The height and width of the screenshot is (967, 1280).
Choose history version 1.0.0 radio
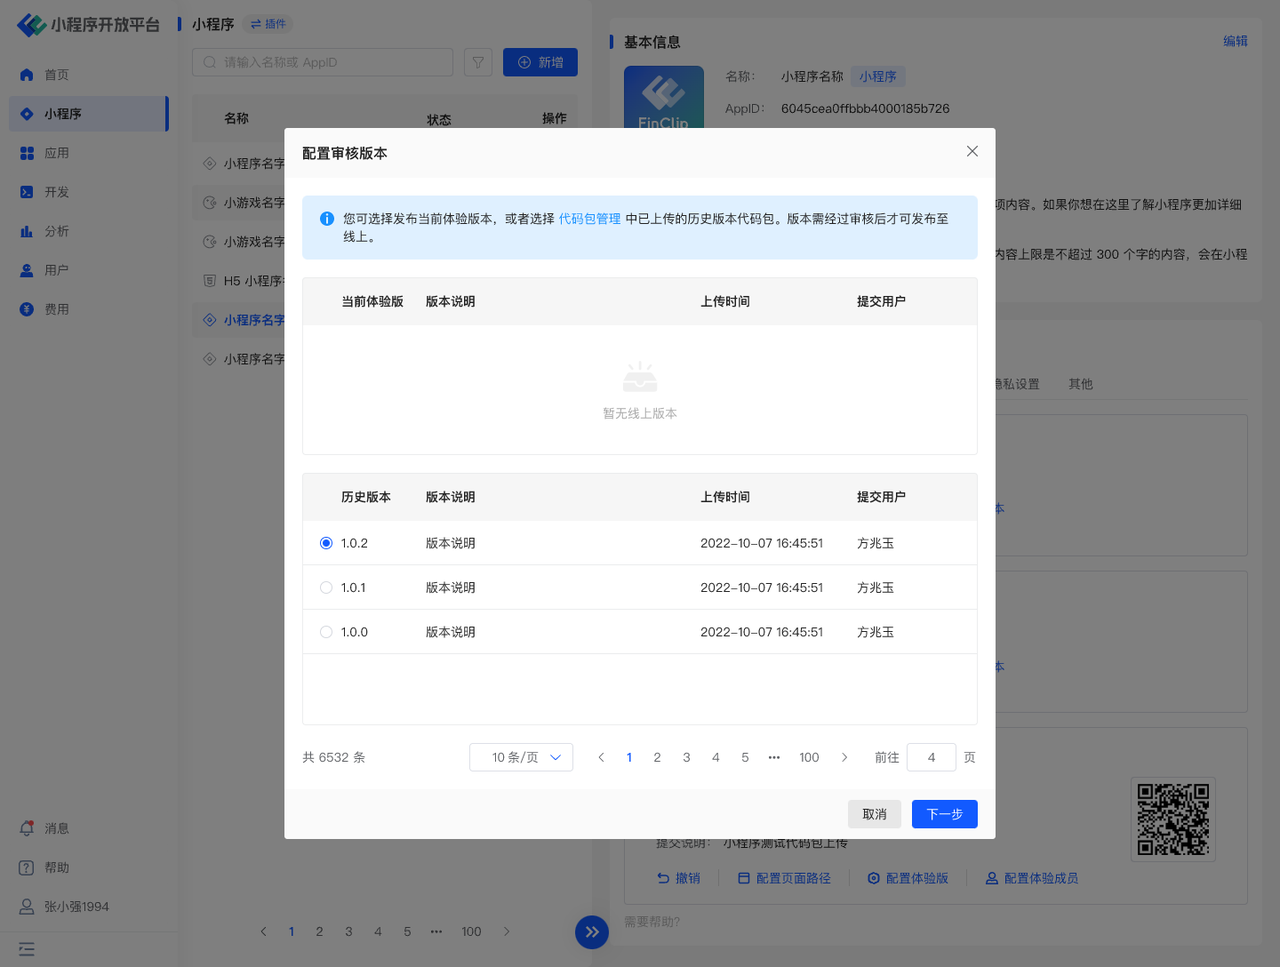(326, 632)
